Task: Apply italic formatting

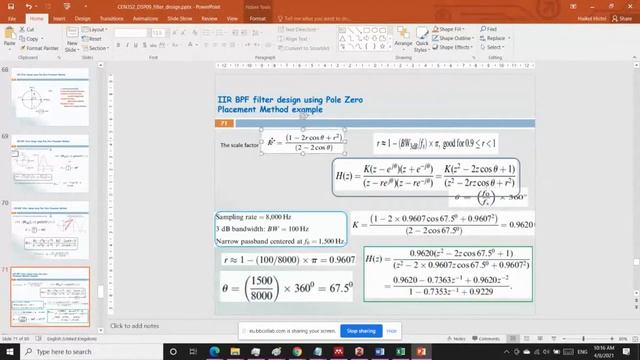Action: (x=127, y=45)
